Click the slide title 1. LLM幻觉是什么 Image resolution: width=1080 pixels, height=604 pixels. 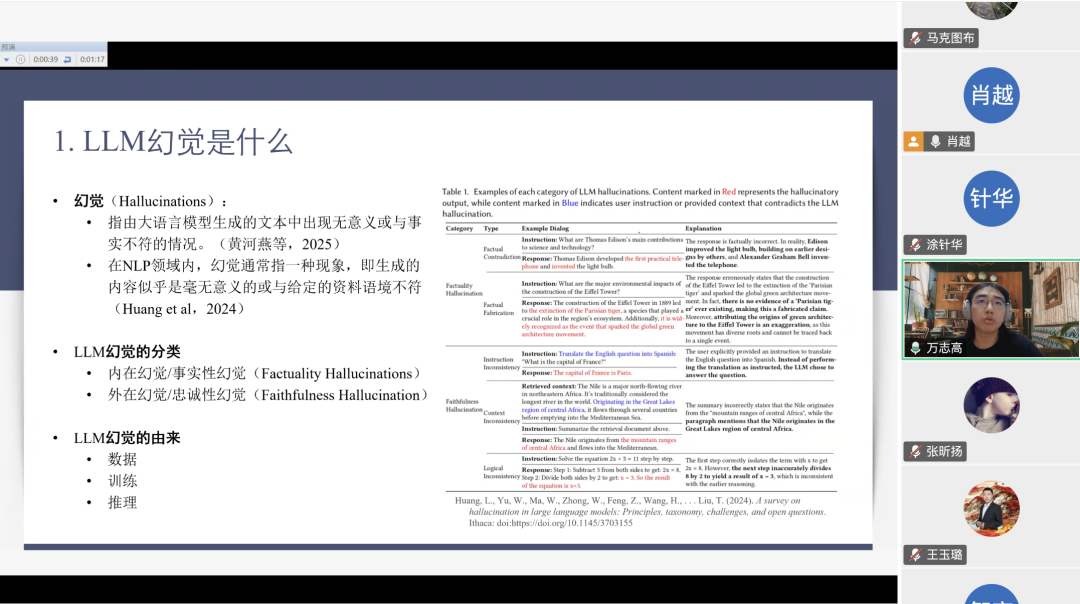click(x=174, y=142)
